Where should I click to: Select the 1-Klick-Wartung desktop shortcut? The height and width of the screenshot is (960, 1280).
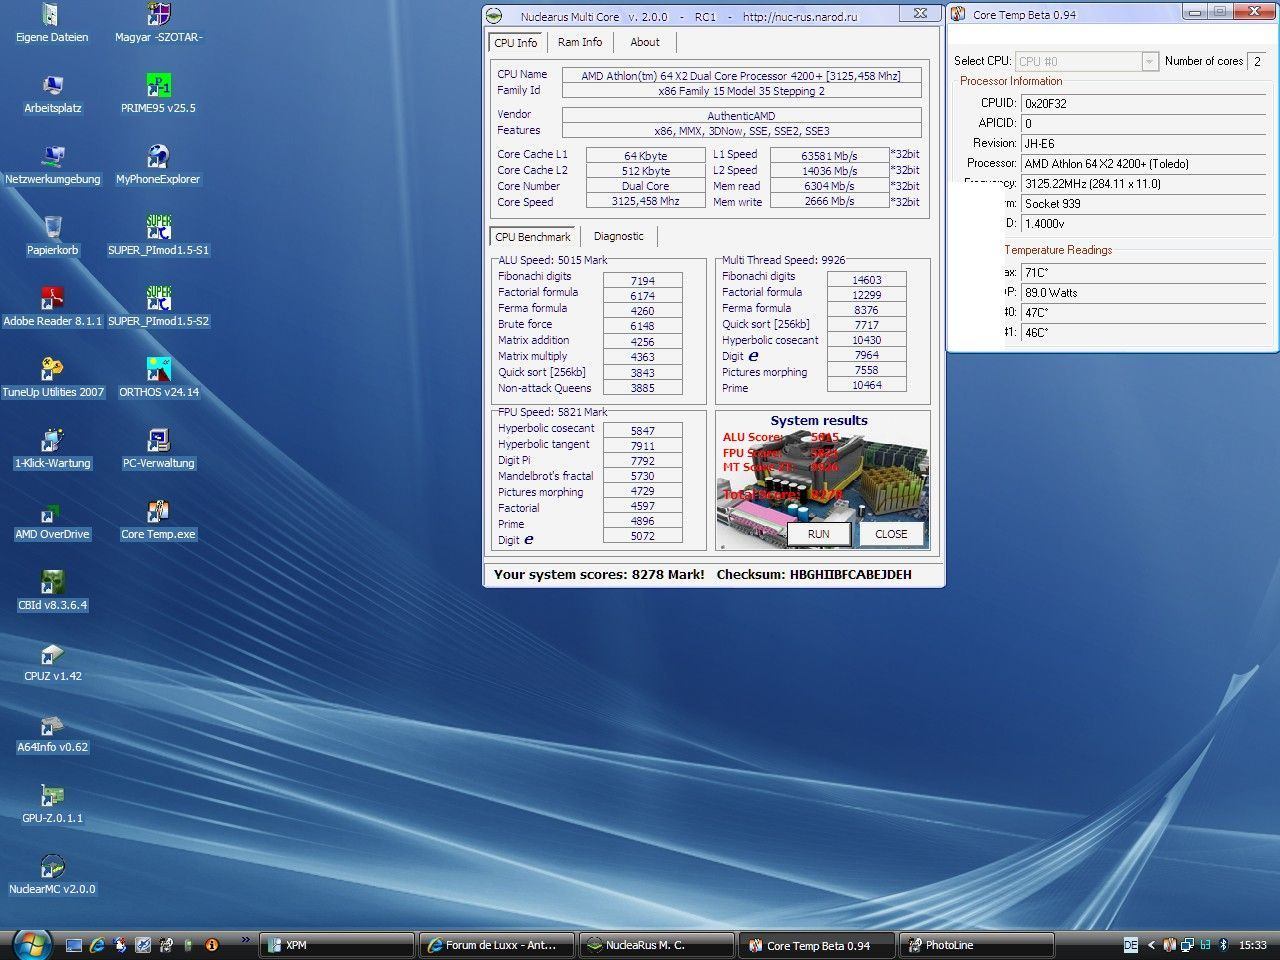(52, 450)
